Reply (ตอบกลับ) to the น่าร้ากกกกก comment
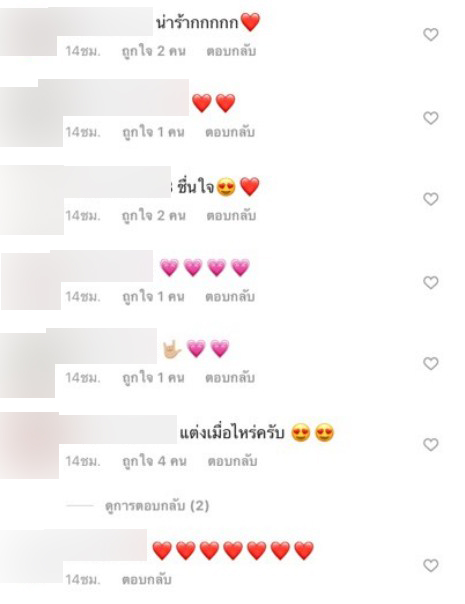This screenshot has height=604, width=465. pyautogui.click(x=231, y=51)
